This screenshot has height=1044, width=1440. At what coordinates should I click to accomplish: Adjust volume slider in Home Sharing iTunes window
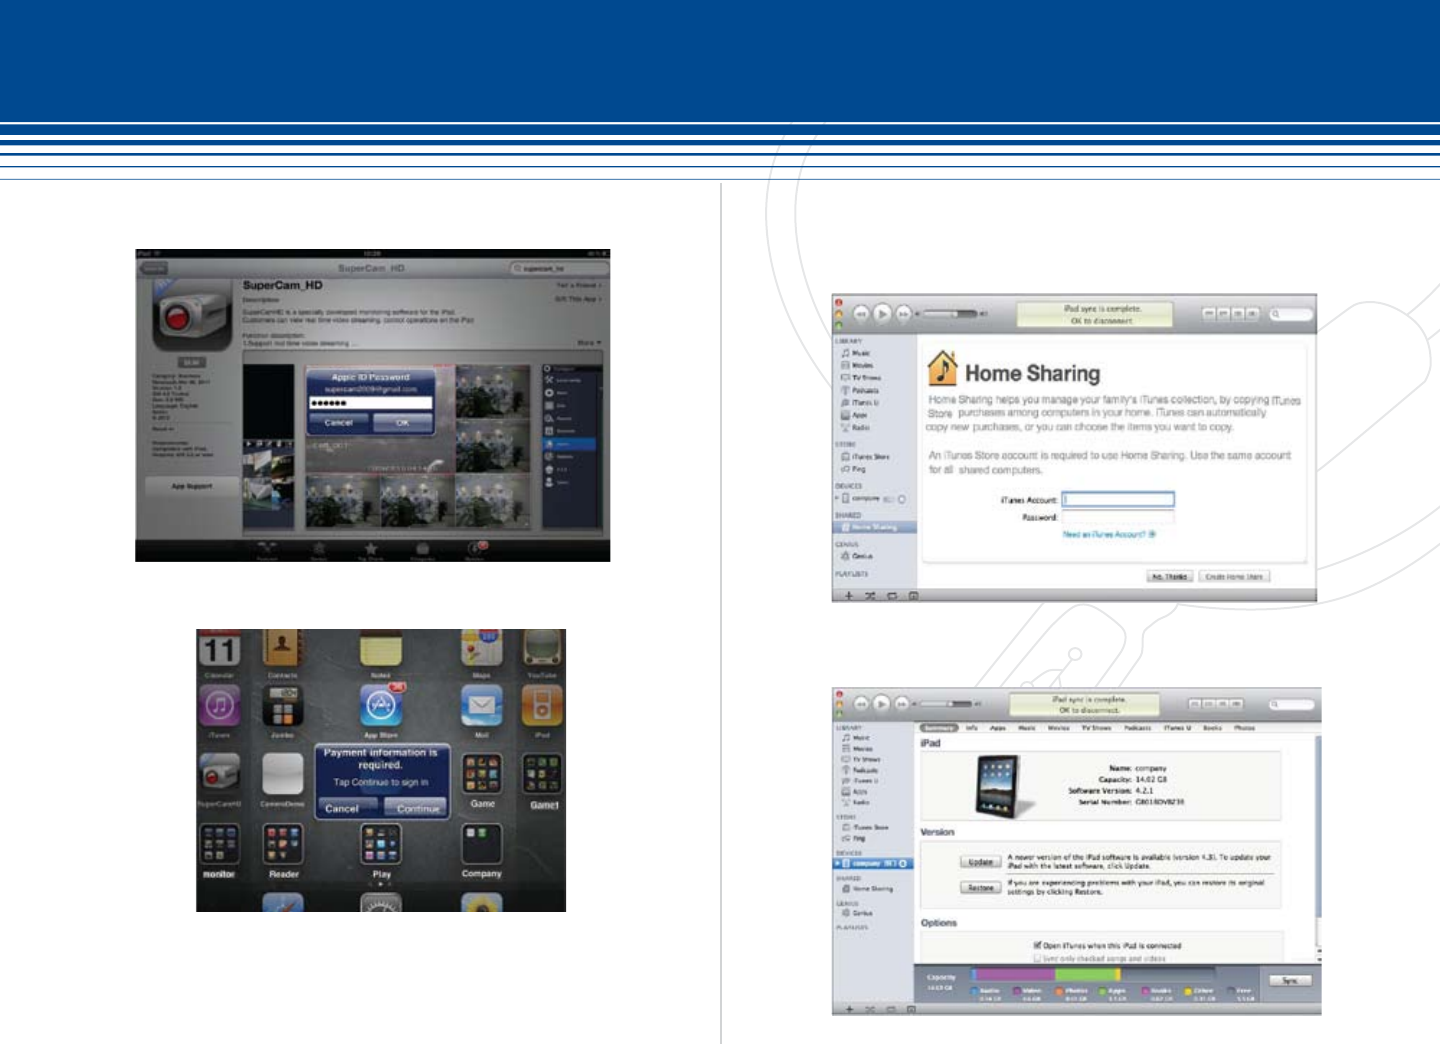point(950,314)
